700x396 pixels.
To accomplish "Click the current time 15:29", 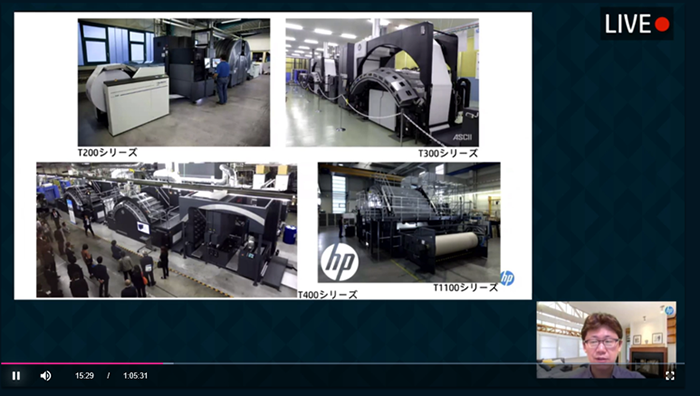I will pos(84,376).
